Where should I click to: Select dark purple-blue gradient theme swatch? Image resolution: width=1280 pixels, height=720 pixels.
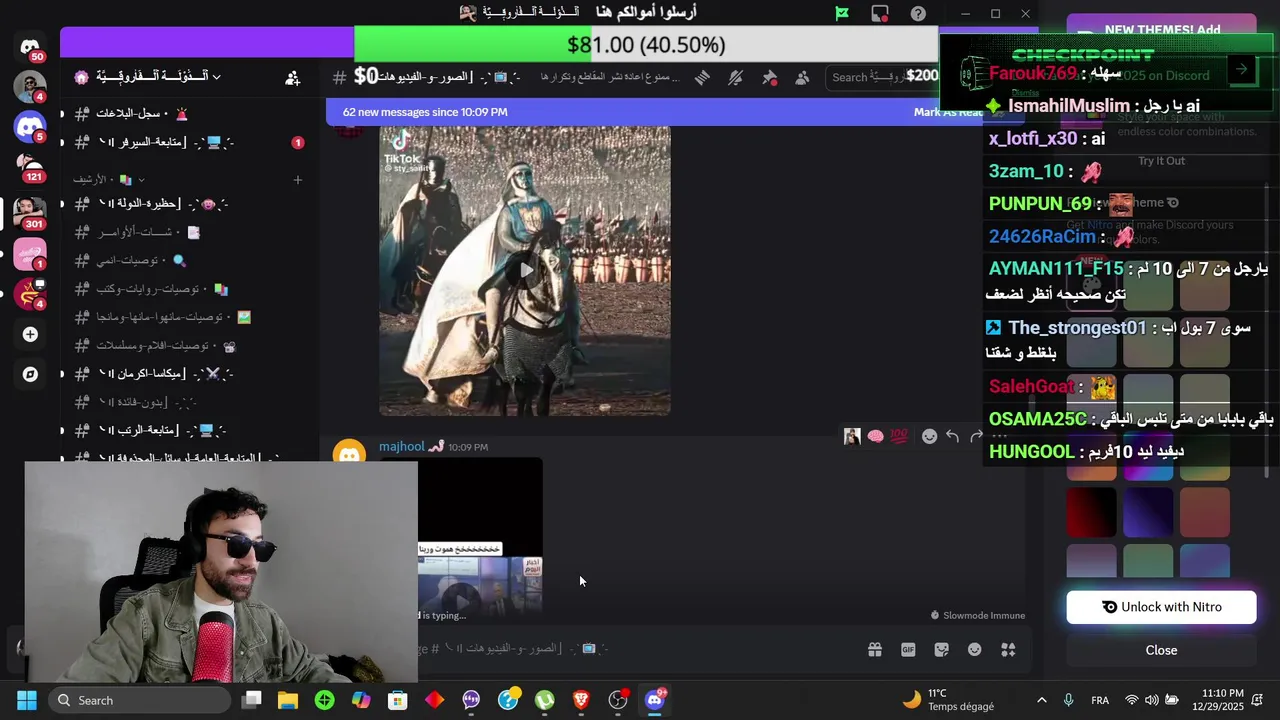1148,513
